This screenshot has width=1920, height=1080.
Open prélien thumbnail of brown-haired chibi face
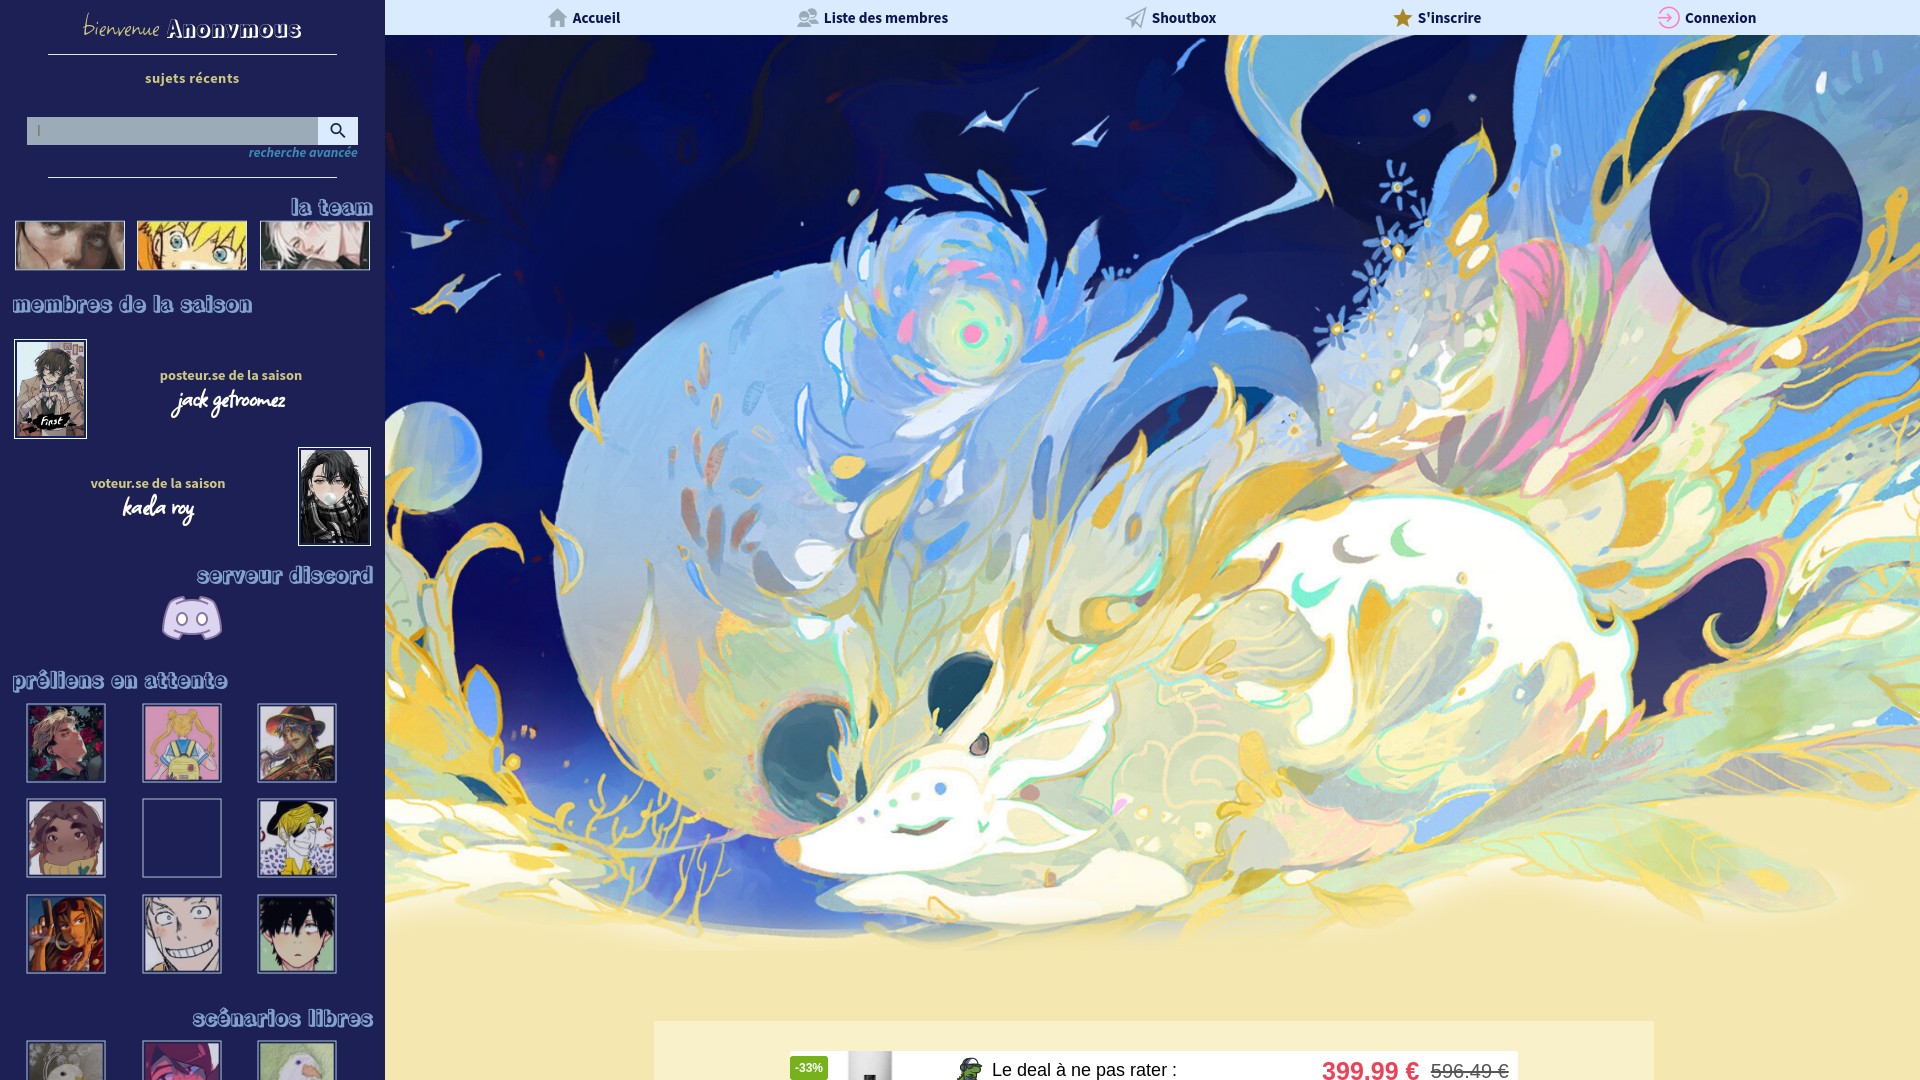click(x=66, y=838)
